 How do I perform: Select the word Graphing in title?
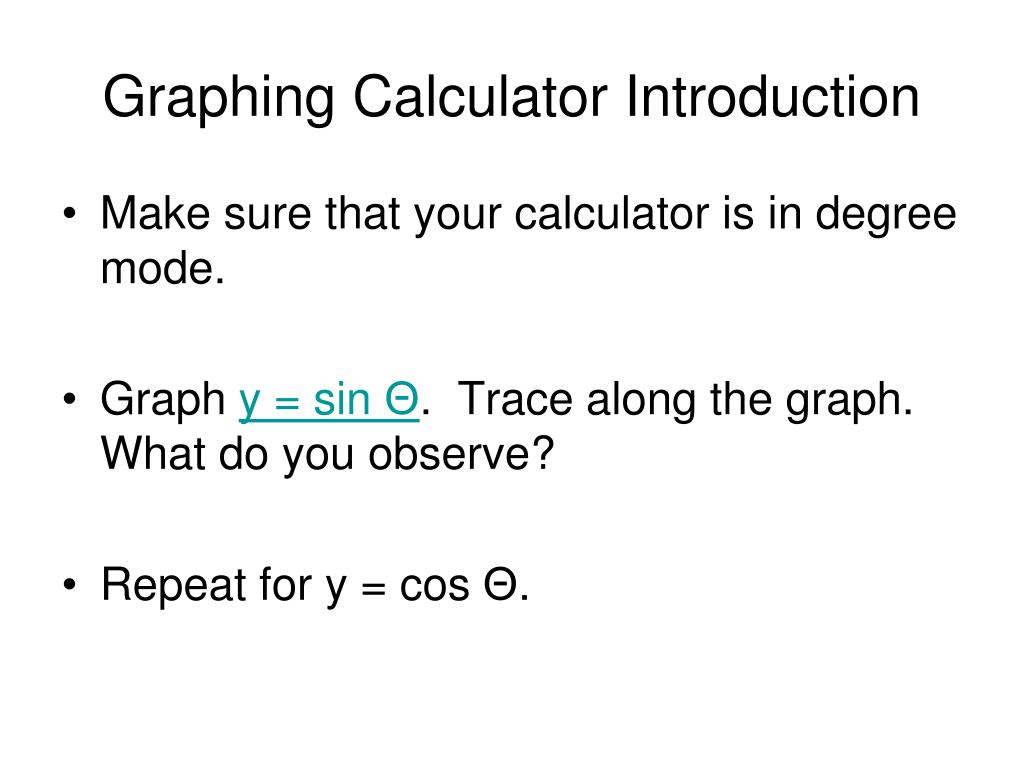(x=219, y=98)
